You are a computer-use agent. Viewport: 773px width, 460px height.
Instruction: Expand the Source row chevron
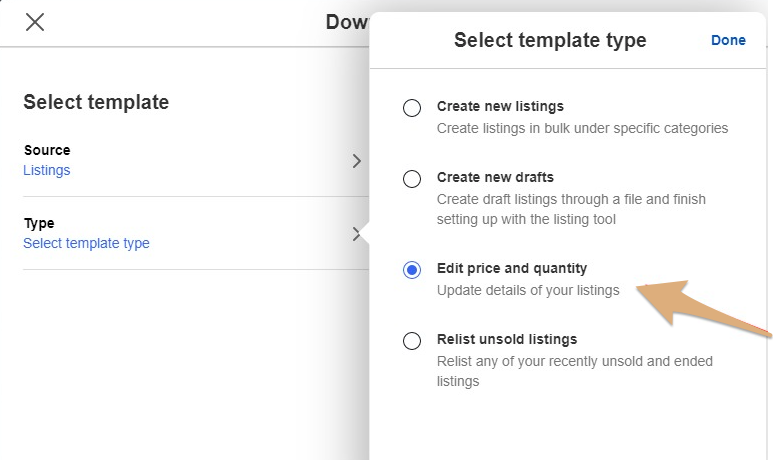point(357,161)
